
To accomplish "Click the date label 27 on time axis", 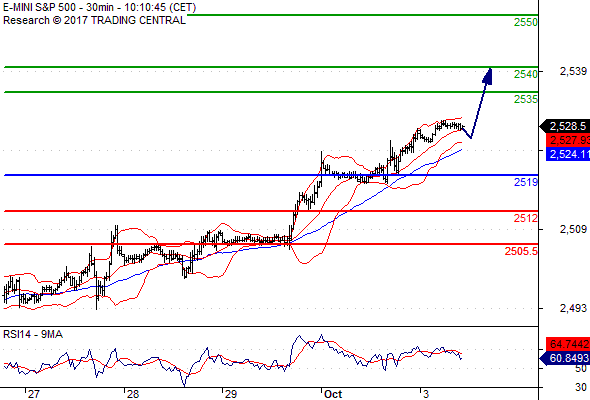I will click(33, 394).
